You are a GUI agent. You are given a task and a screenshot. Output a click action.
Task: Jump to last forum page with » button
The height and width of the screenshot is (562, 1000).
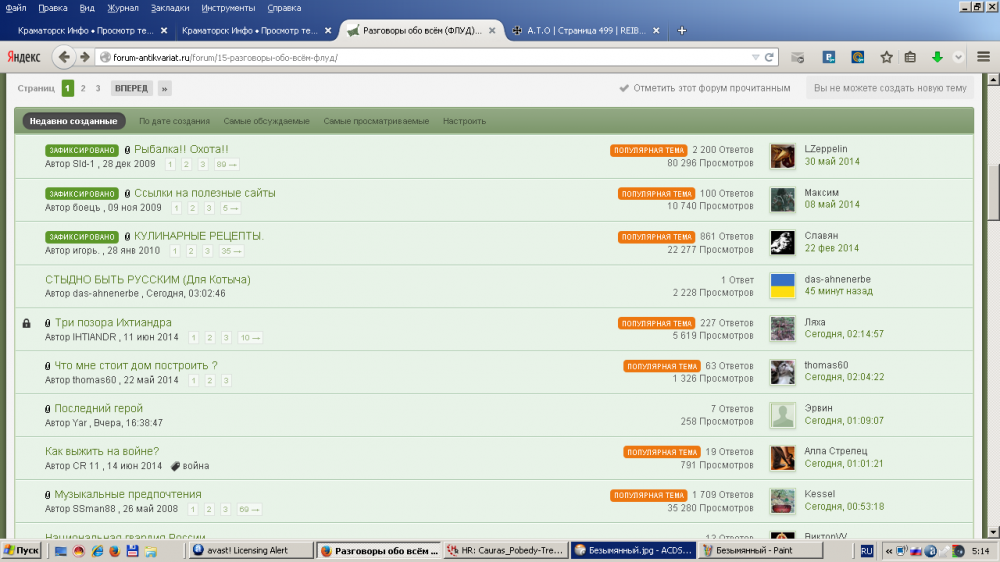165,89
